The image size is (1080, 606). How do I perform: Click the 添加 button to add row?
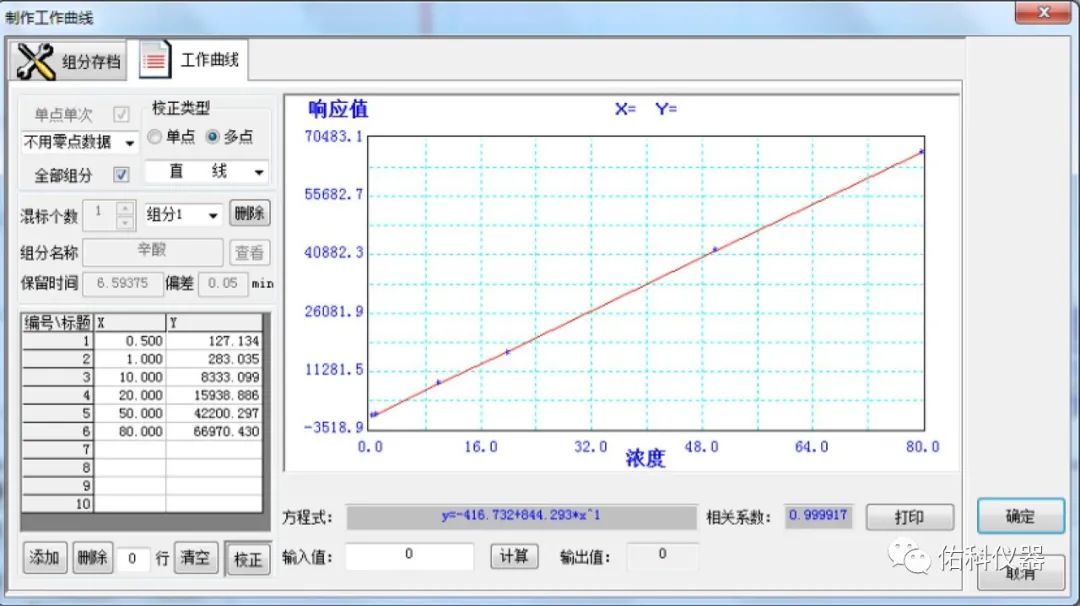pyautogui.click(x=45, y=558)
